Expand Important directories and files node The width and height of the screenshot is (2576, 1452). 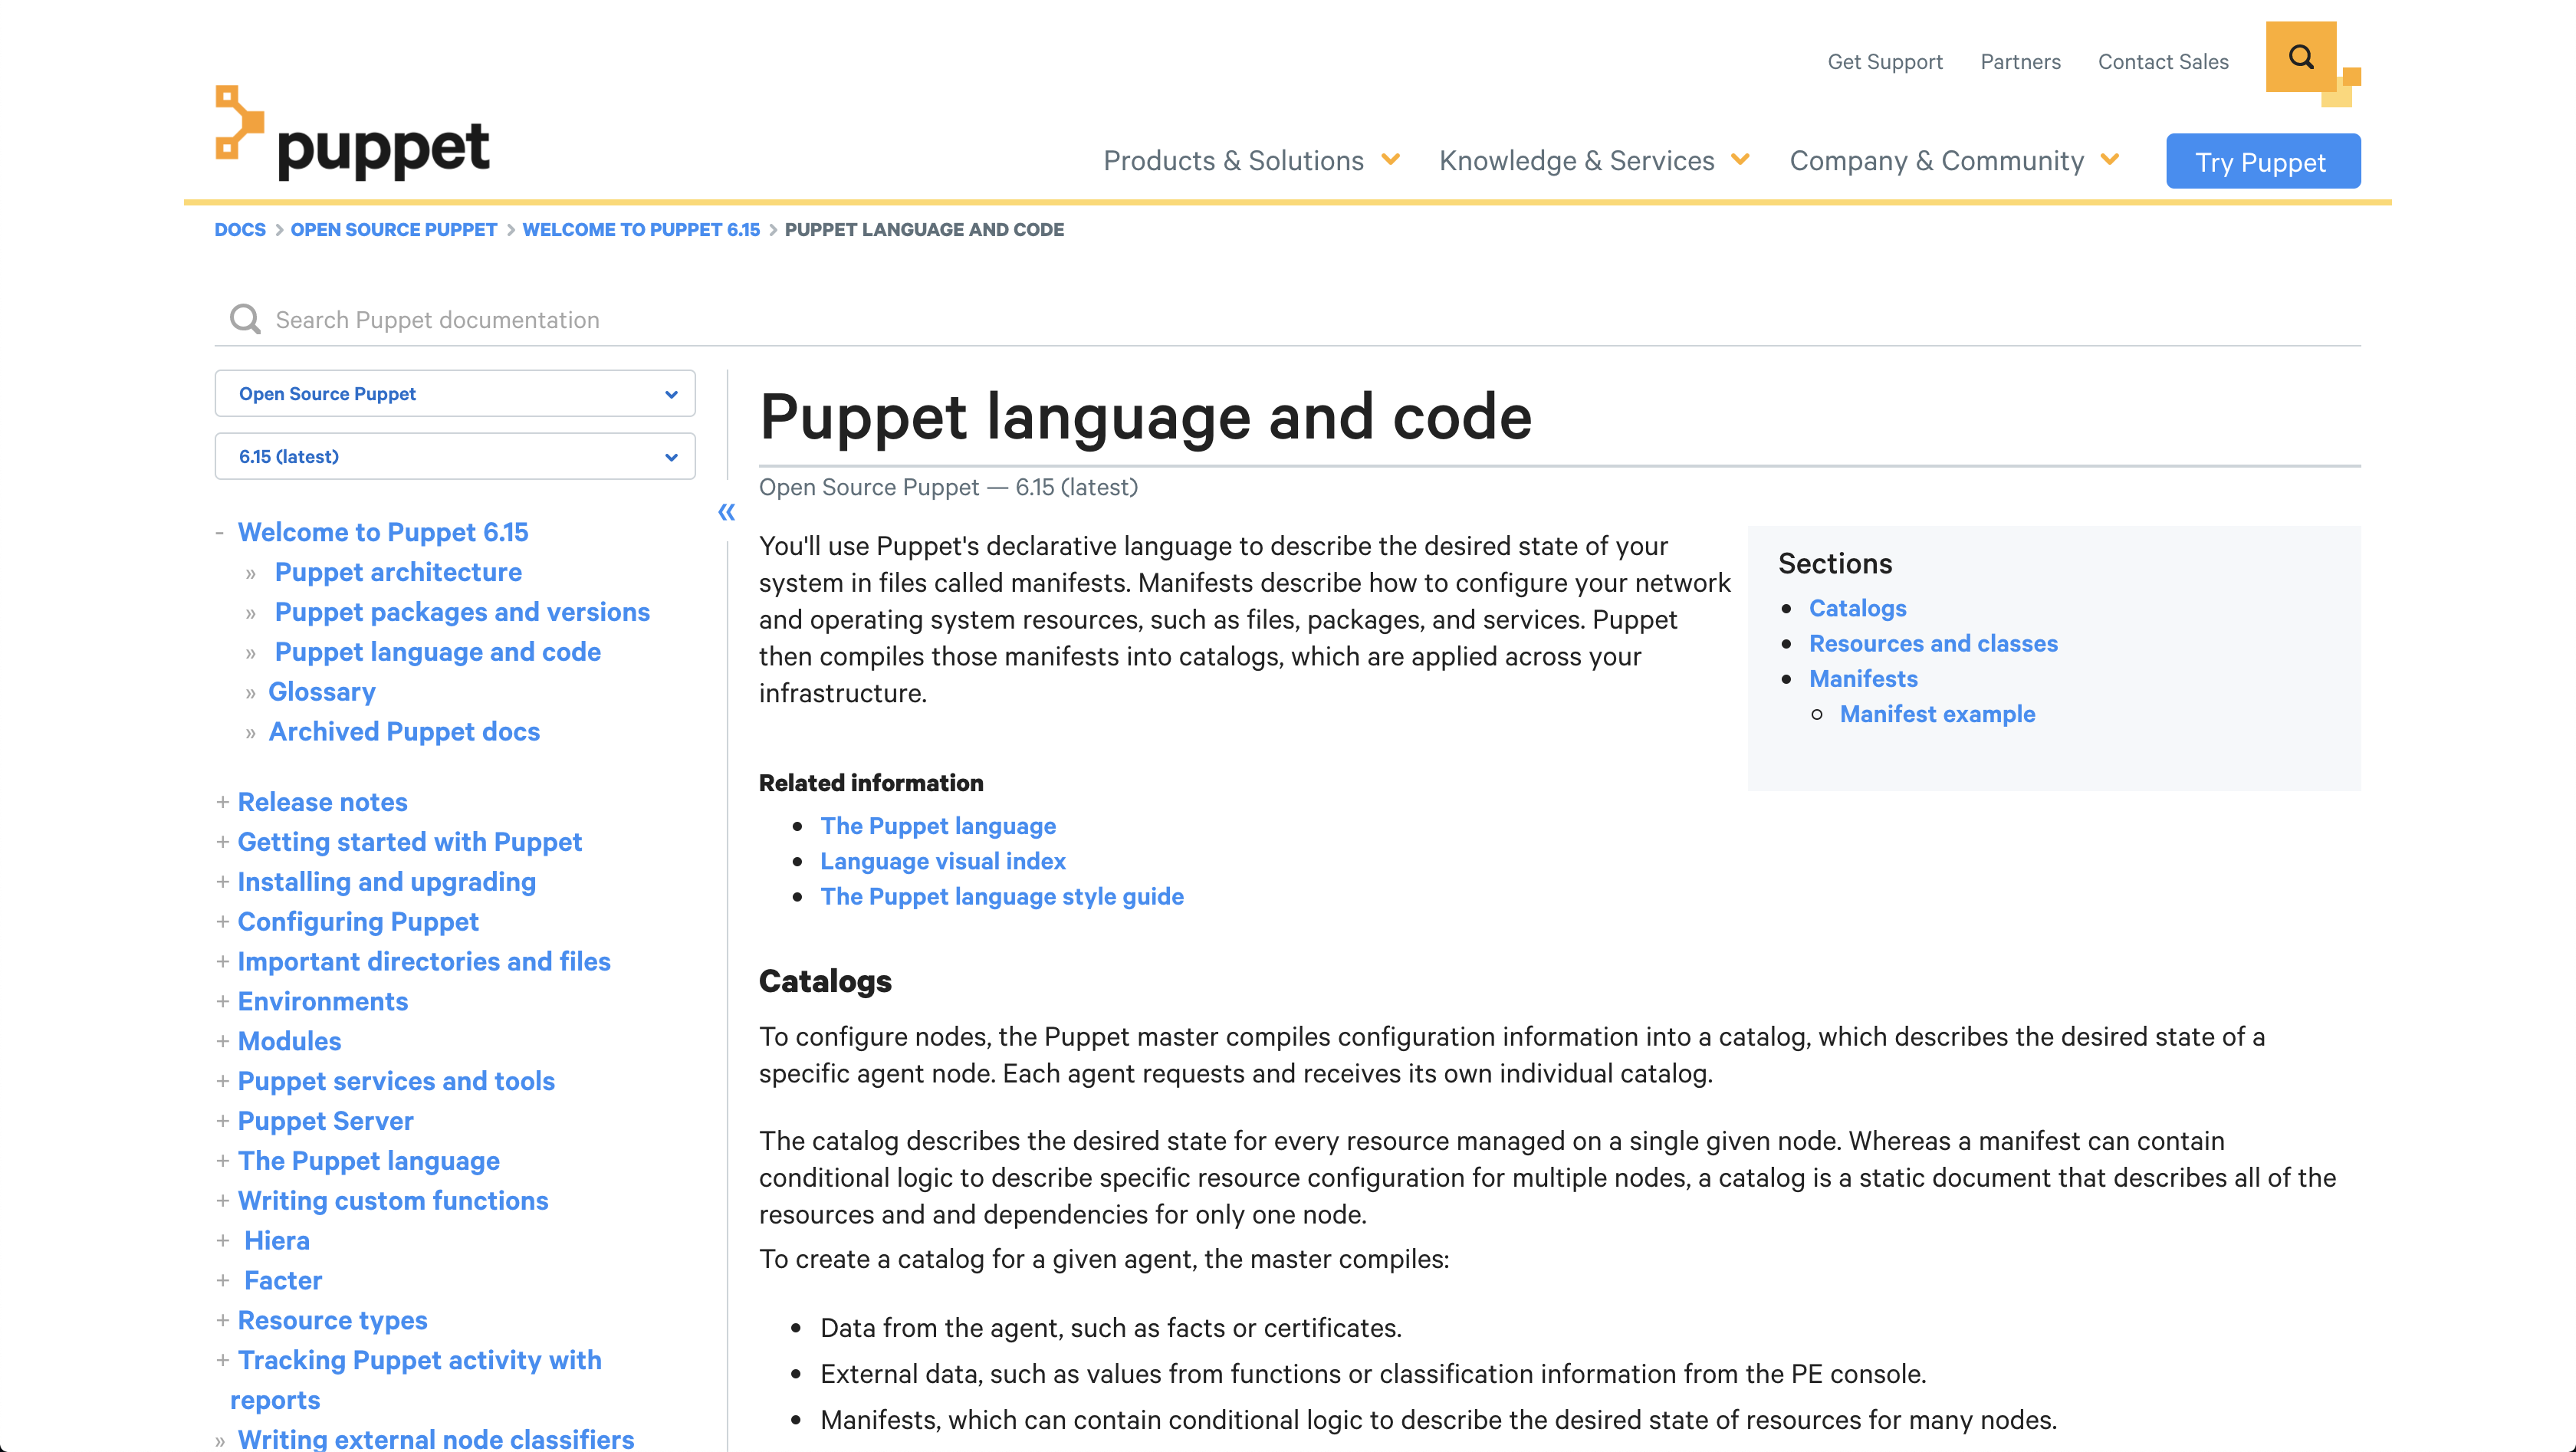(222, 961)
